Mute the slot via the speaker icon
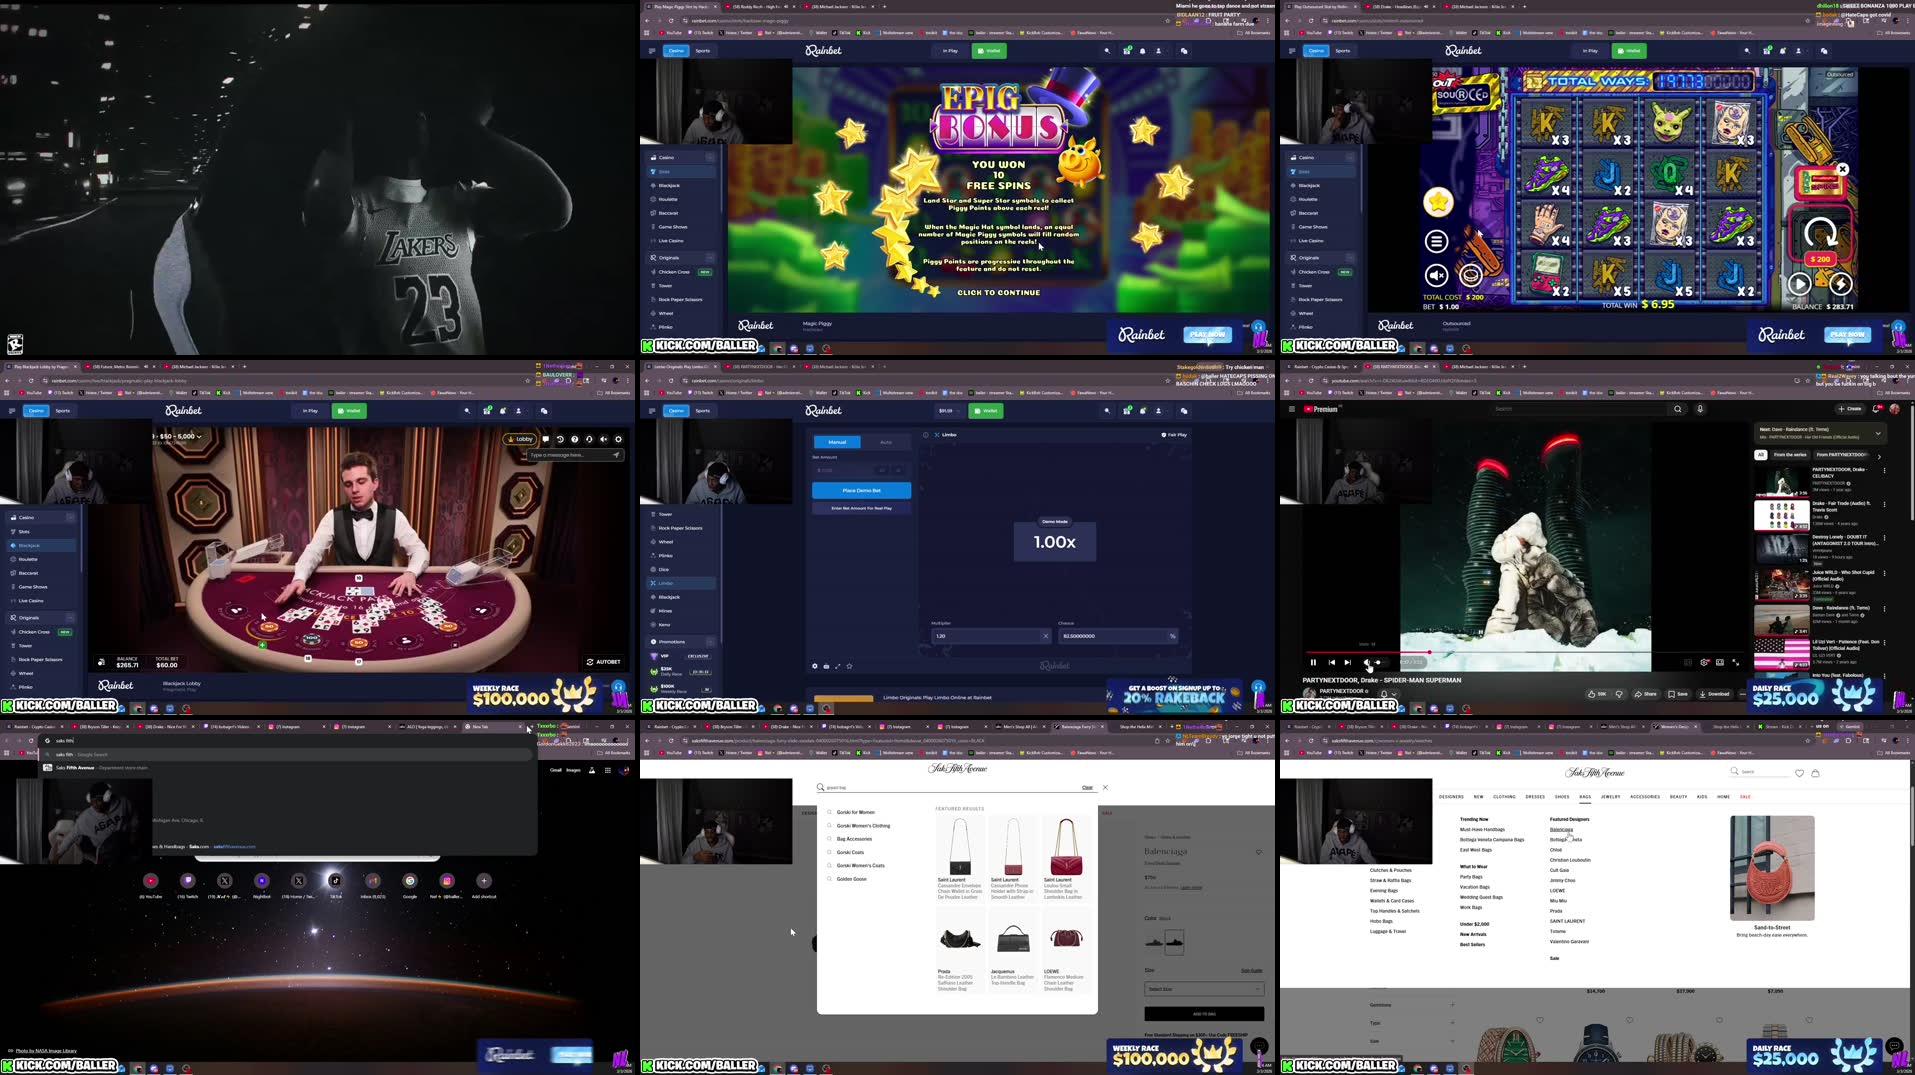 (x=1437, y=276)
